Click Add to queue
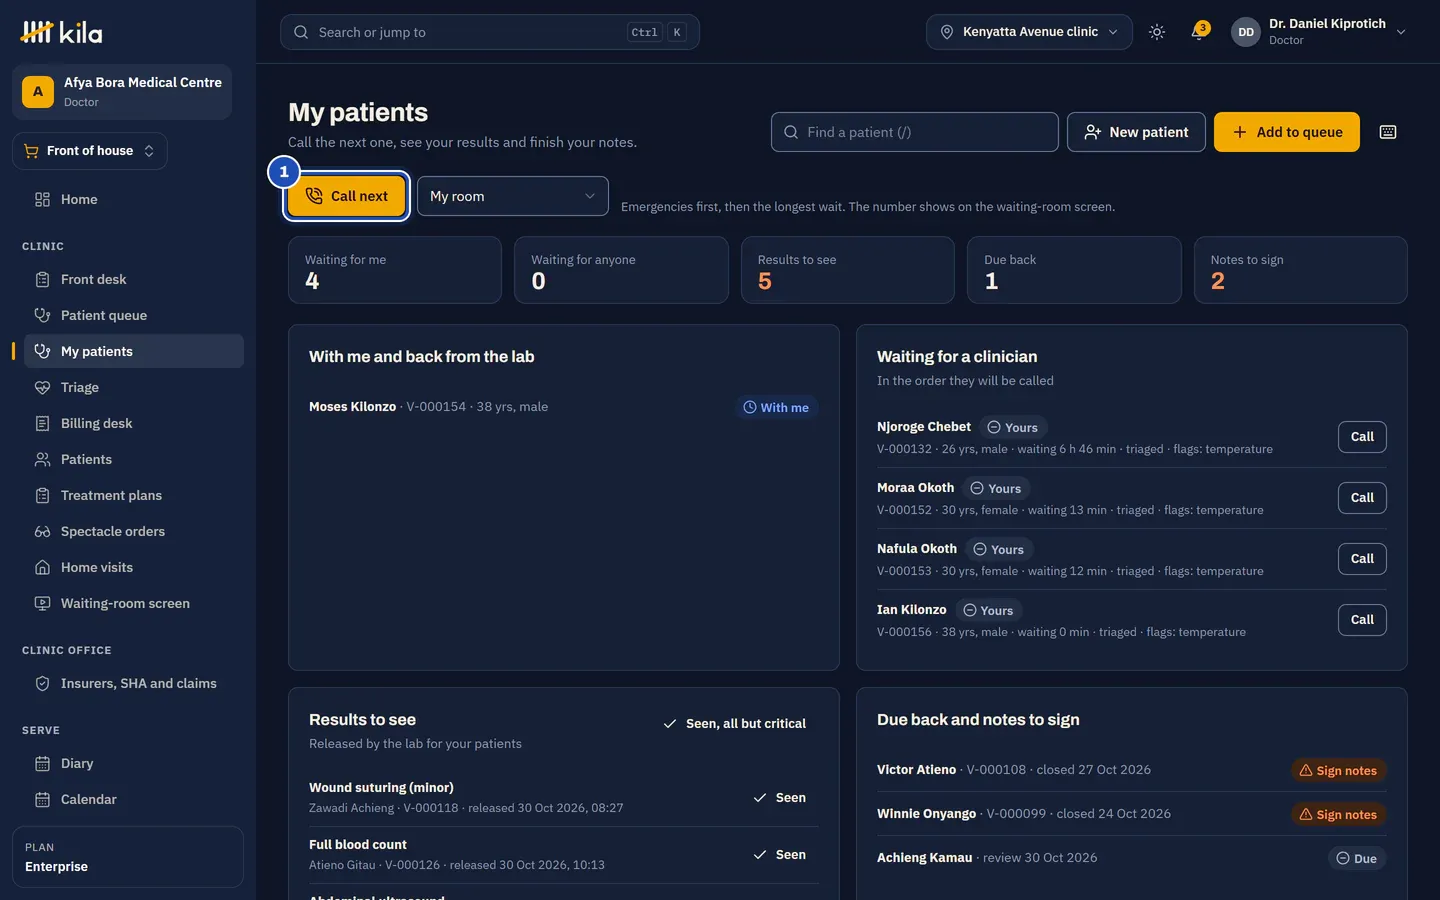The height and width of the screenshot is (900, 1440). coord(1287,132)
